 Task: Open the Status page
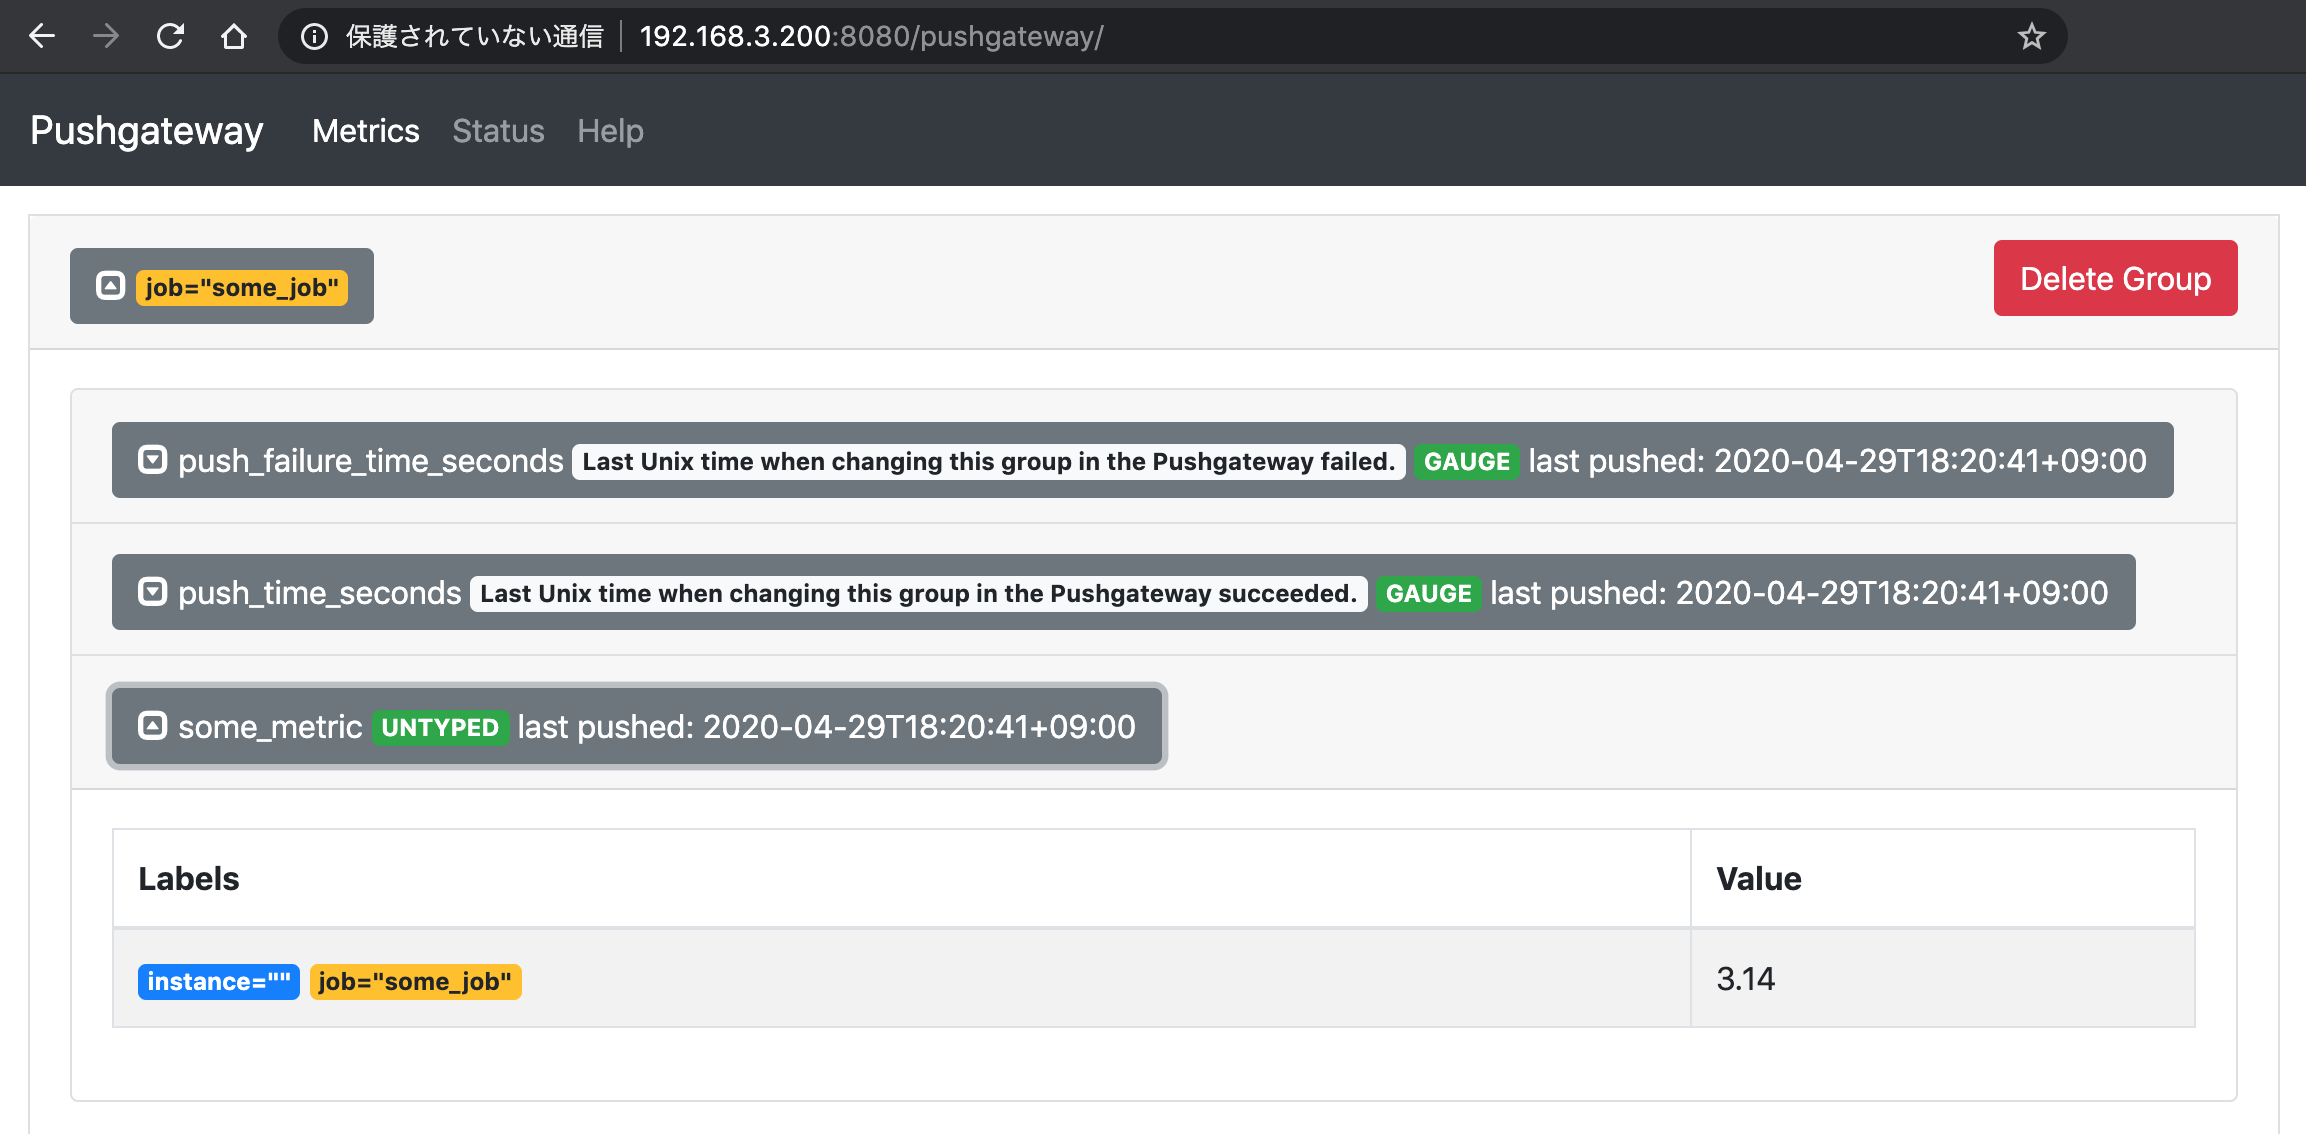pyautogui.click(x=498, y=131)
